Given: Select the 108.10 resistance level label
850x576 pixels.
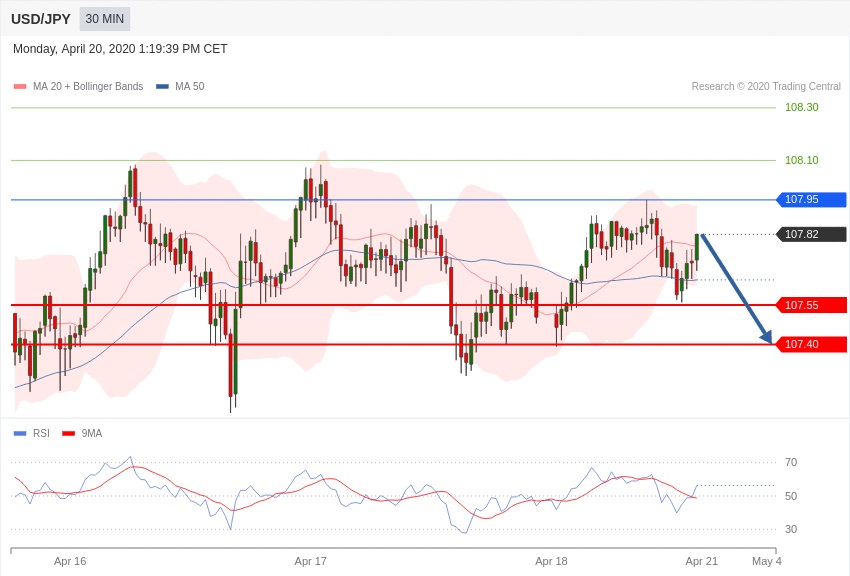Looking at the screenshot, I should [x=802, y=160].
